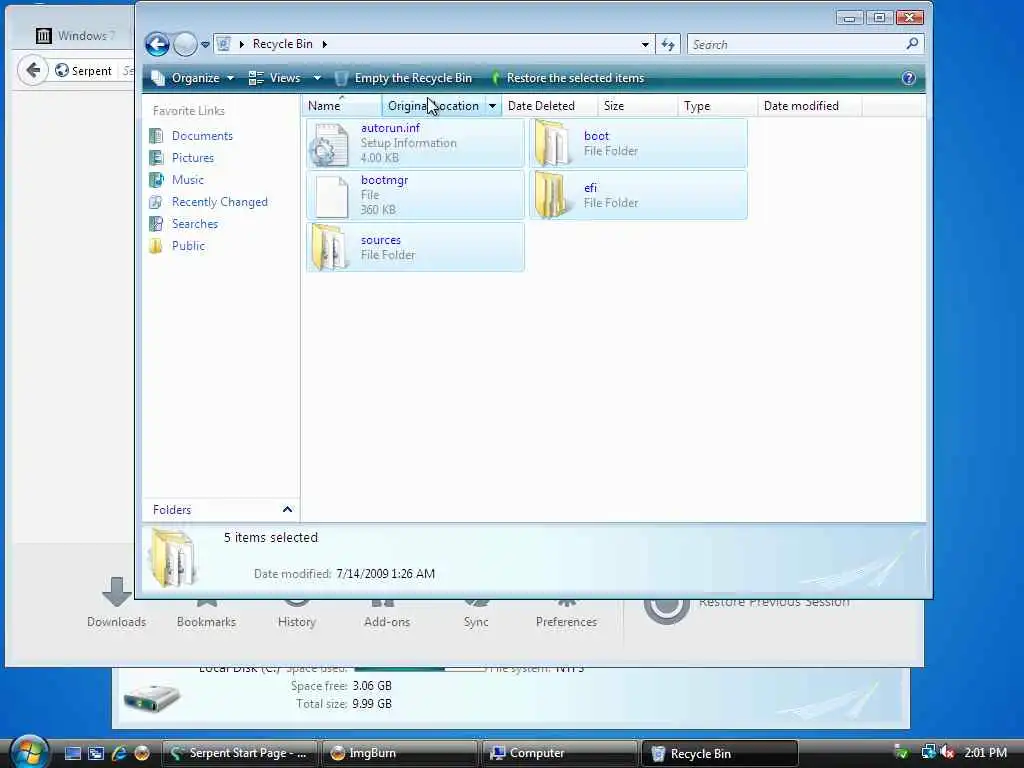The width and height of the screenshot is (1024, 768).
Task: Open Searches favorite link
Action: 195,224
